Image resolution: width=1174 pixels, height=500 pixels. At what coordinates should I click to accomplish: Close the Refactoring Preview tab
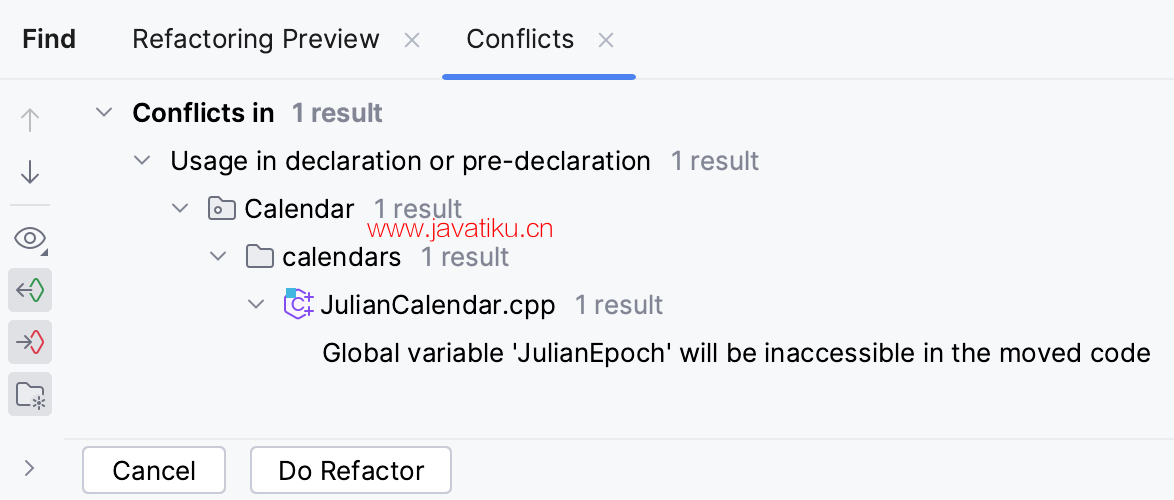[412, 40]
